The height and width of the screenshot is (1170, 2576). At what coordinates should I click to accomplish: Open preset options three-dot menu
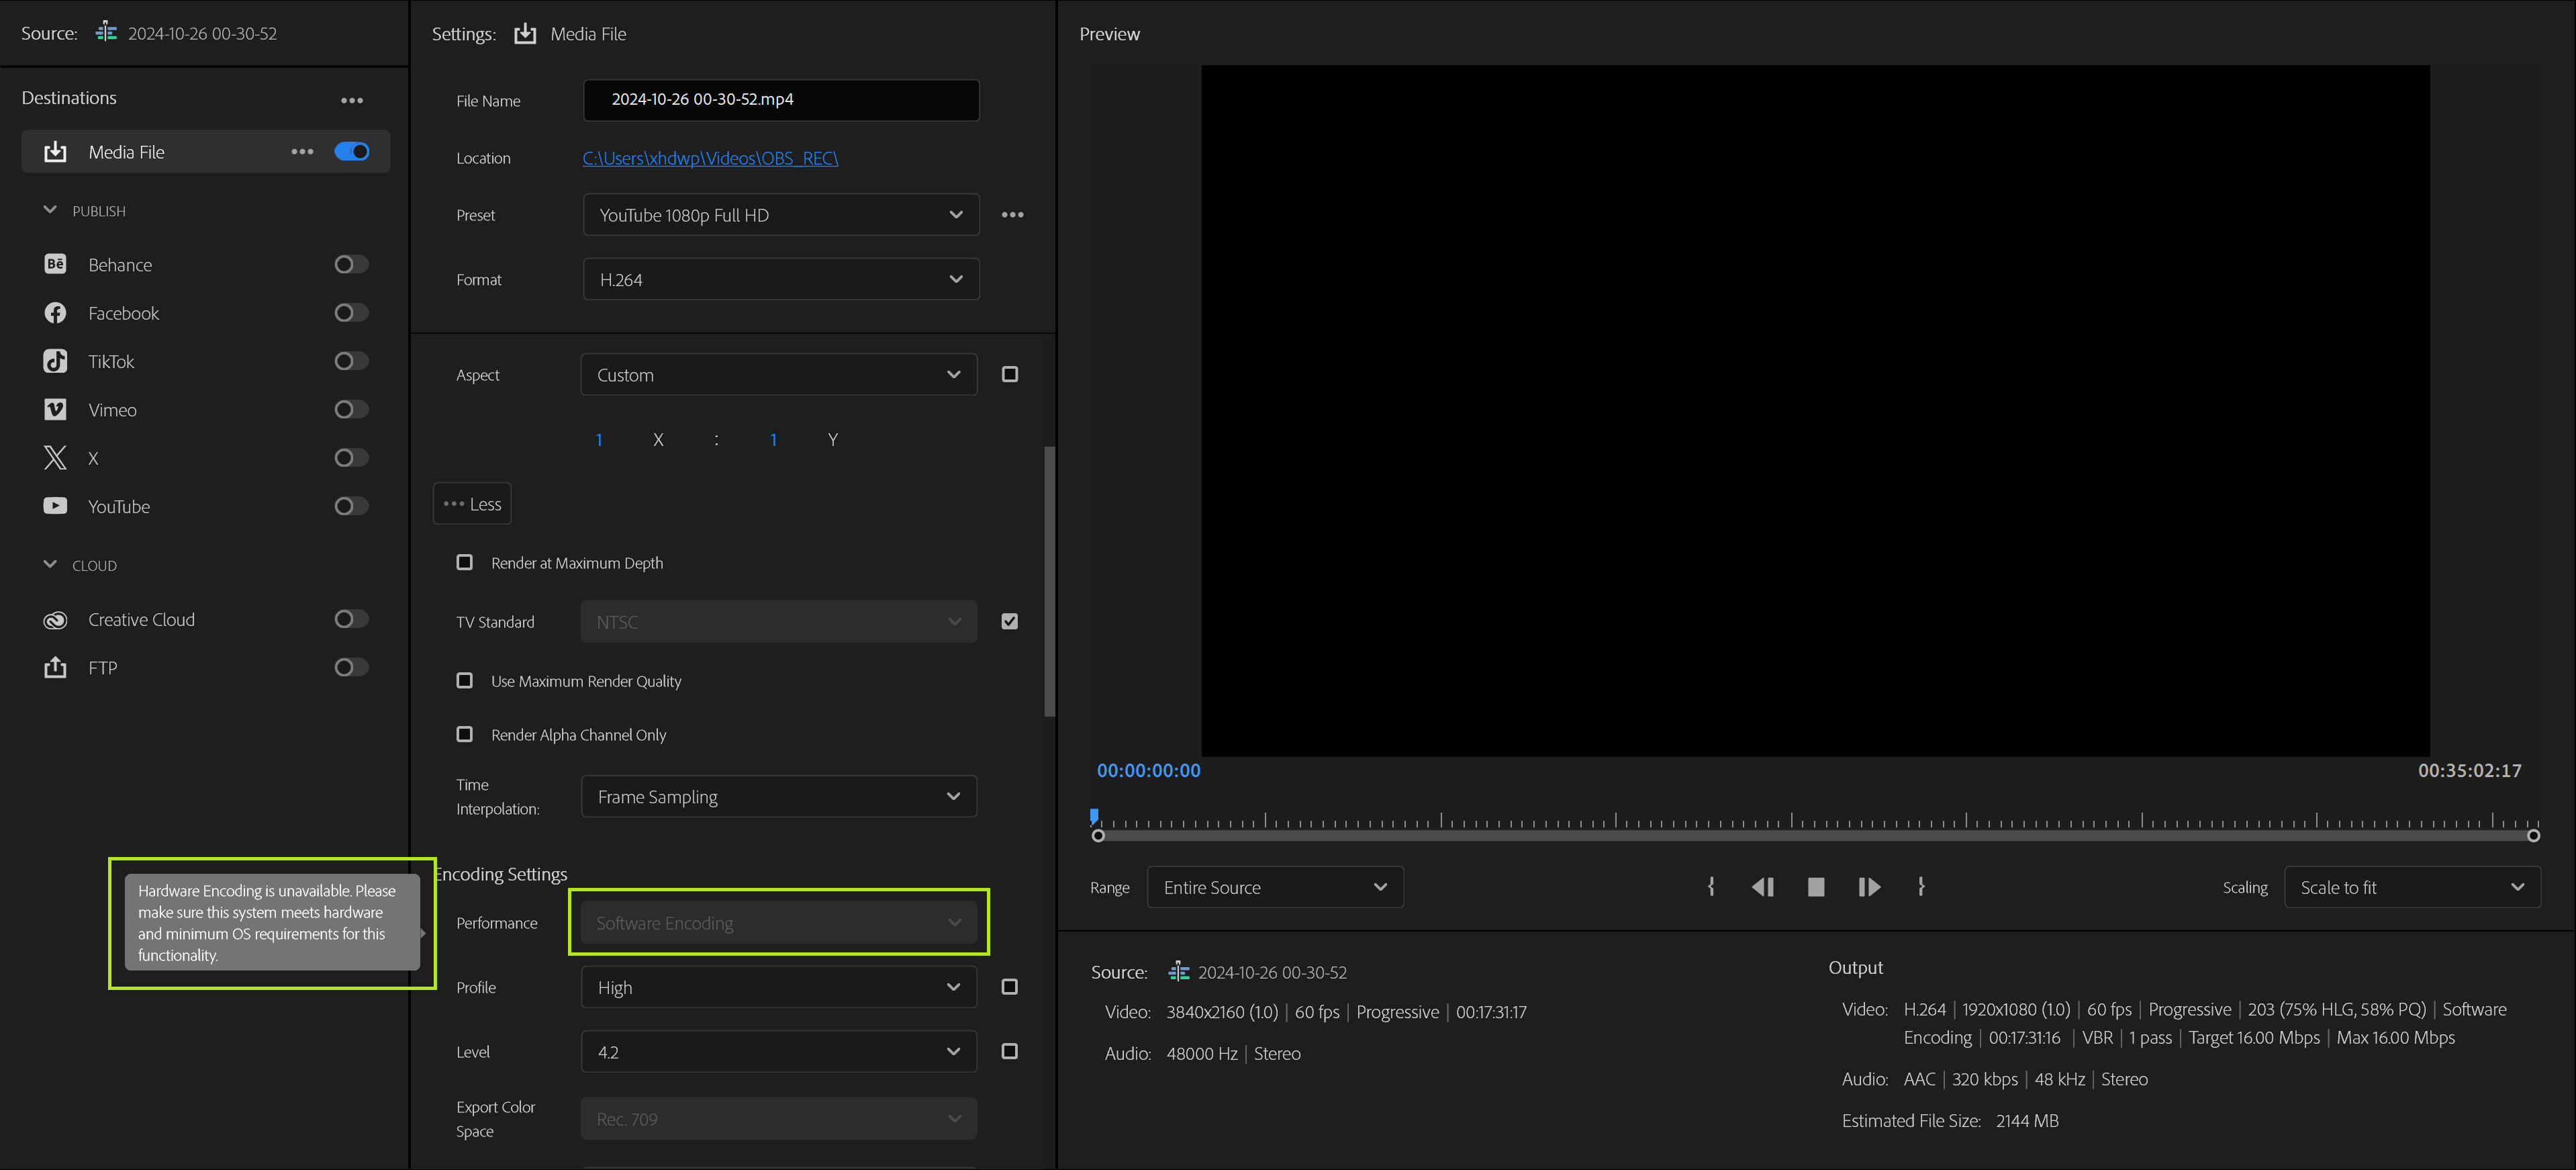tap(1012, 215)
